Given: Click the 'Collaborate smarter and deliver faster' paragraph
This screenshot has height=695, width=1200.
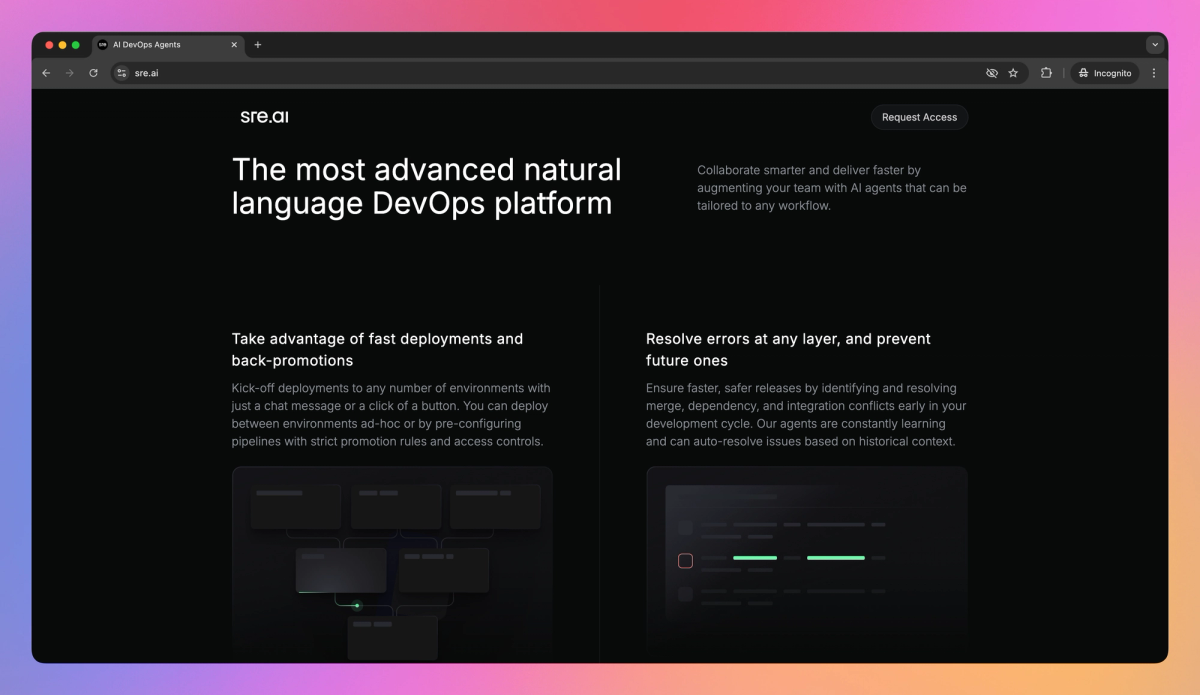Looking at the screenshot, I should pos(832,188).
